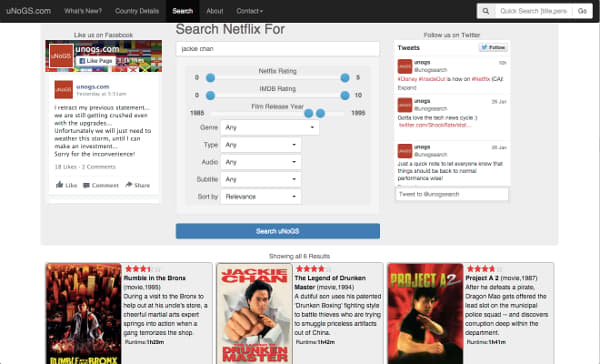Click Film Release Year upper handle
600x364 pixels.
[321, 113]
